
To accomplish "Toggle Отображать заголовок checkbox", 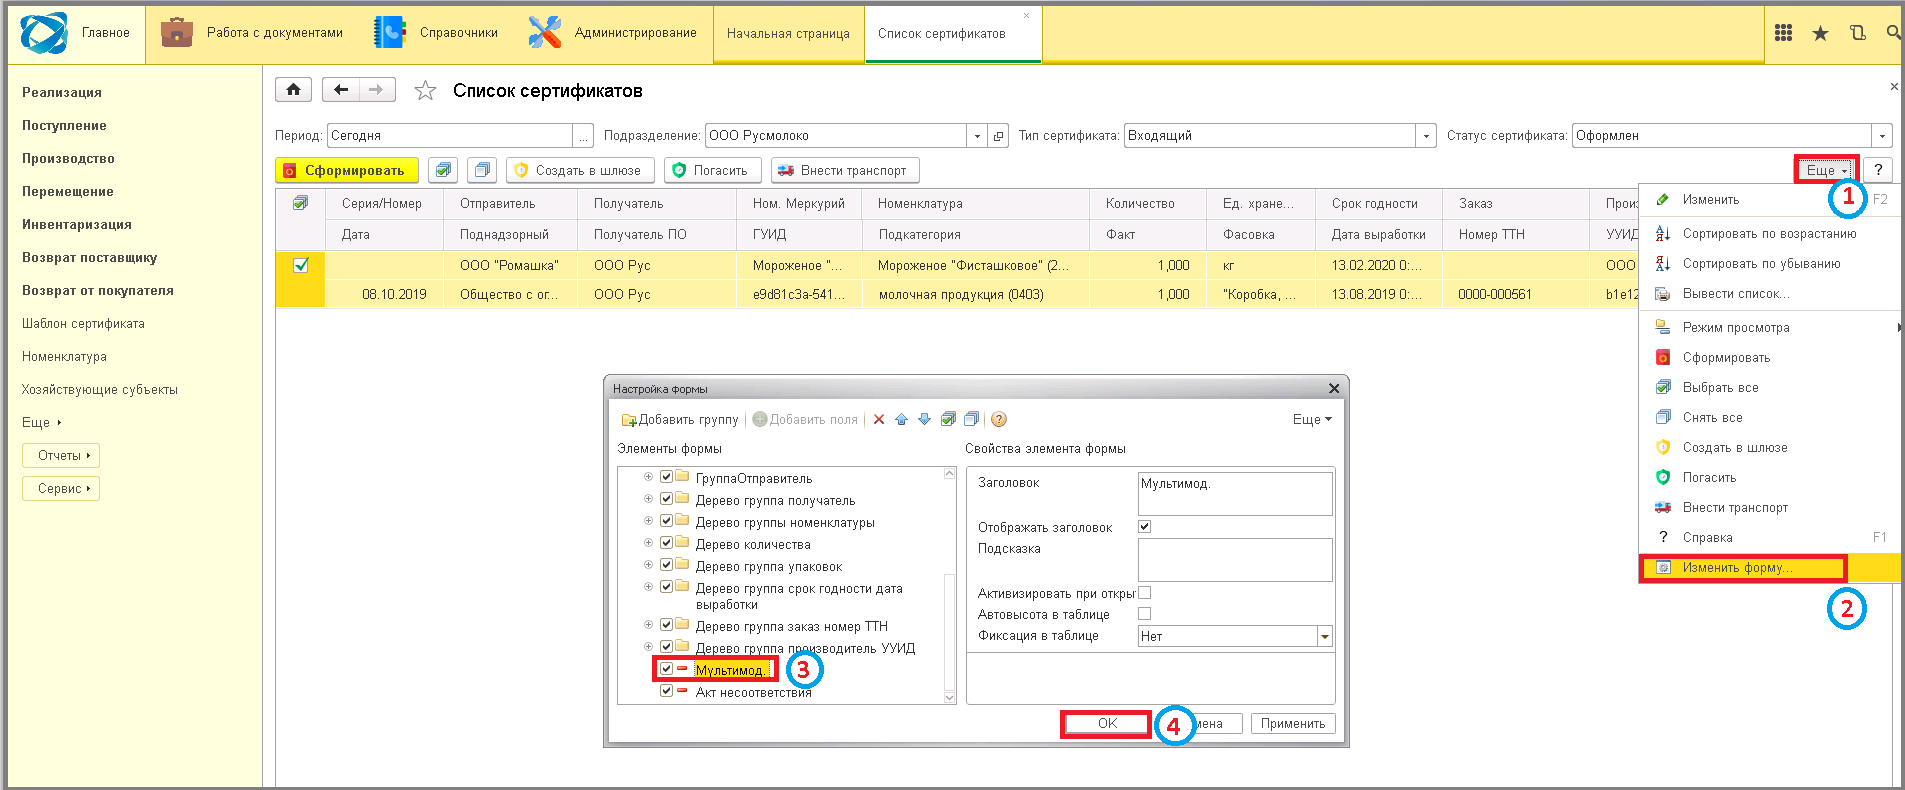I will point(1145,526).
